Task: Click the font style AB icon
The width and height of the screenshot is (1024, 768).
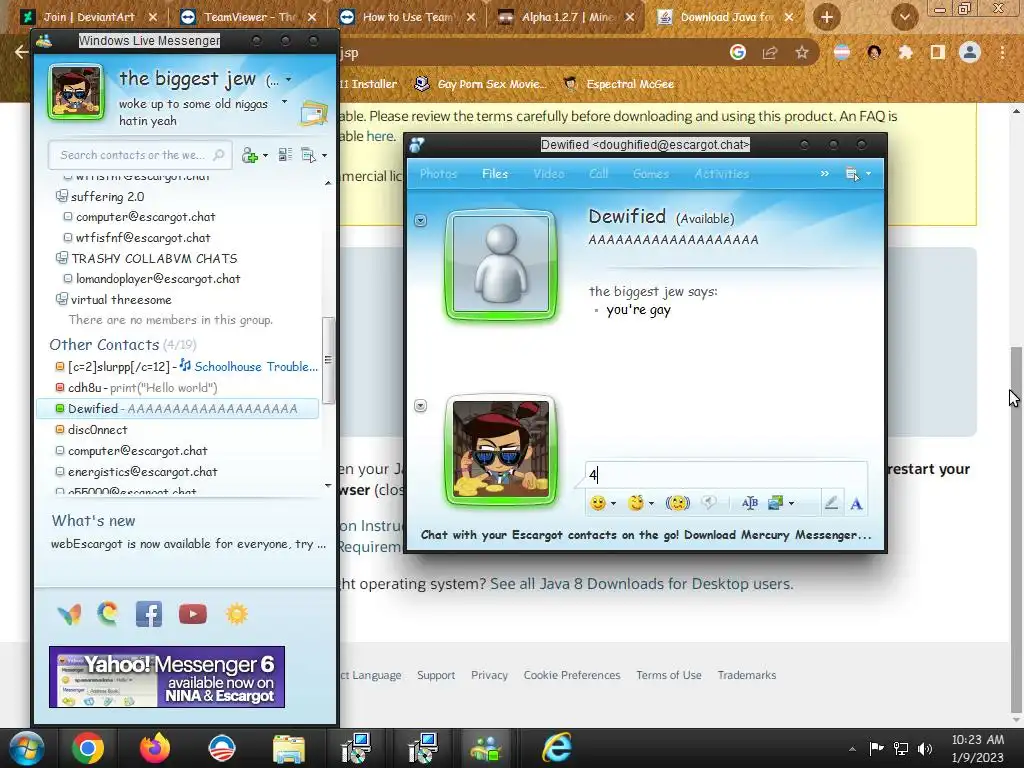Action: 750,503
